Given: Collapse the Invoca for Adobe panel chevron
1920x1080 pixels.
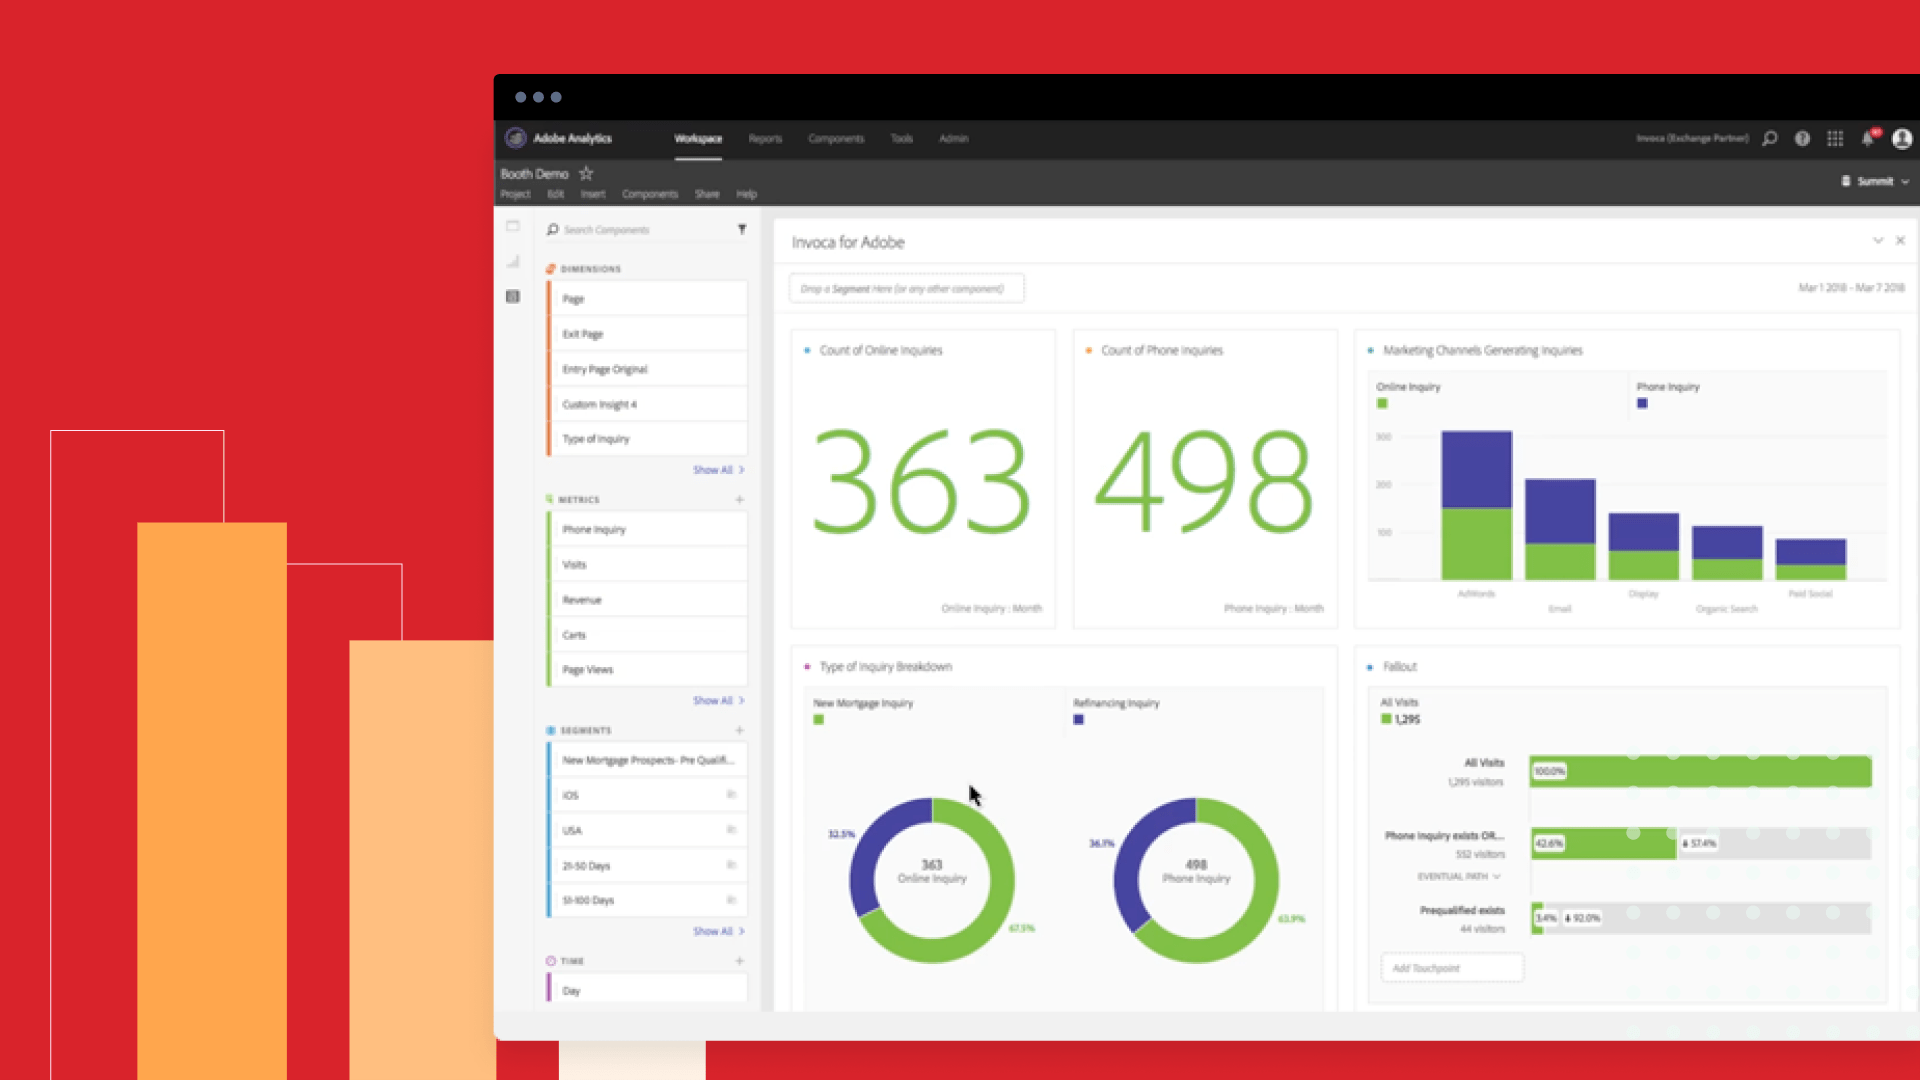Looking at the screenshot, I should pyautogui.click(x=1877, y=241).
